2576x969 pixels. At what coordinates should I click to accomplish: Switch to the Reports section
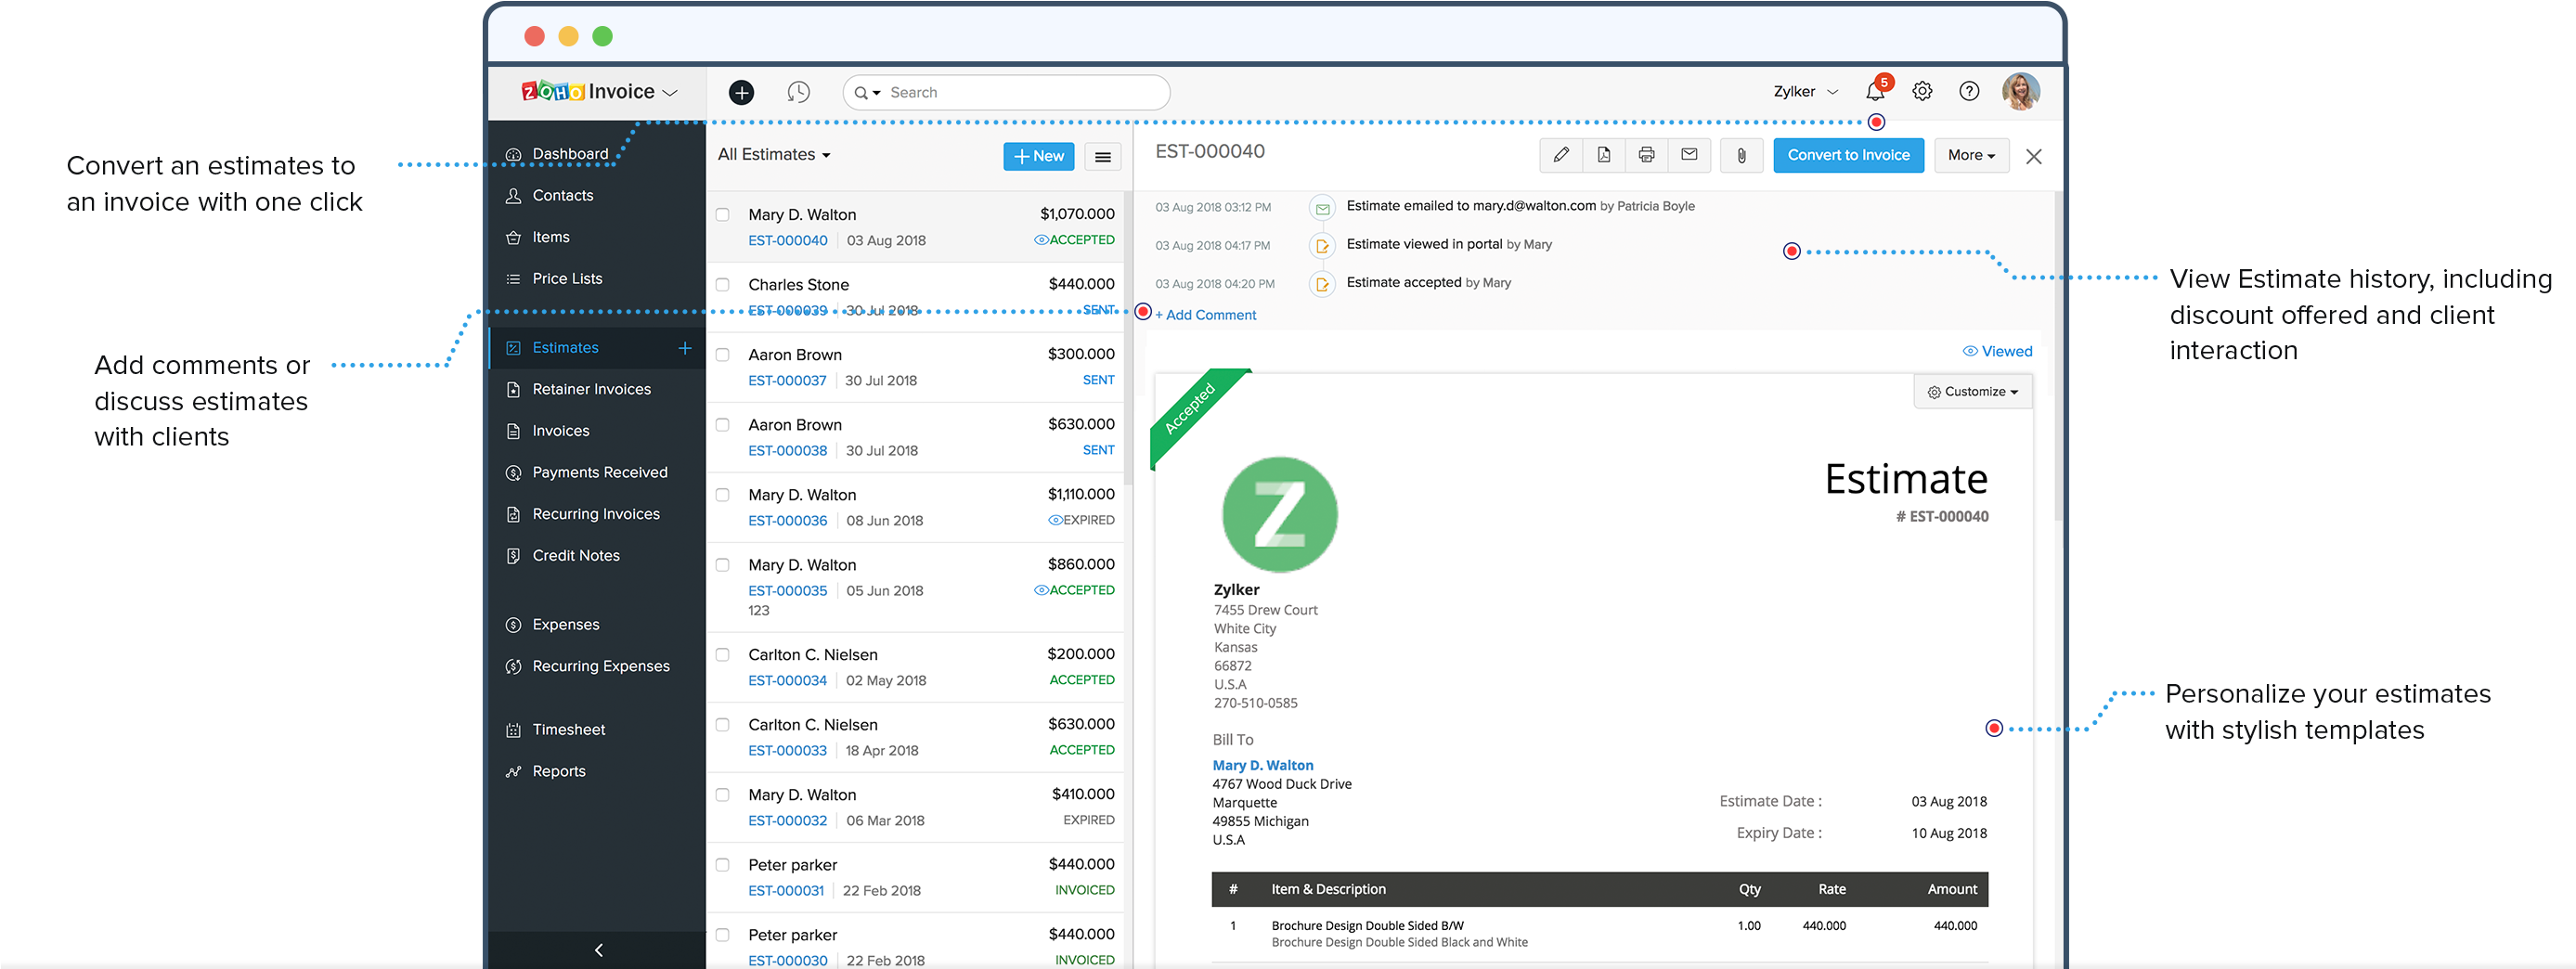pyautogui.click(x=558, y=770)
